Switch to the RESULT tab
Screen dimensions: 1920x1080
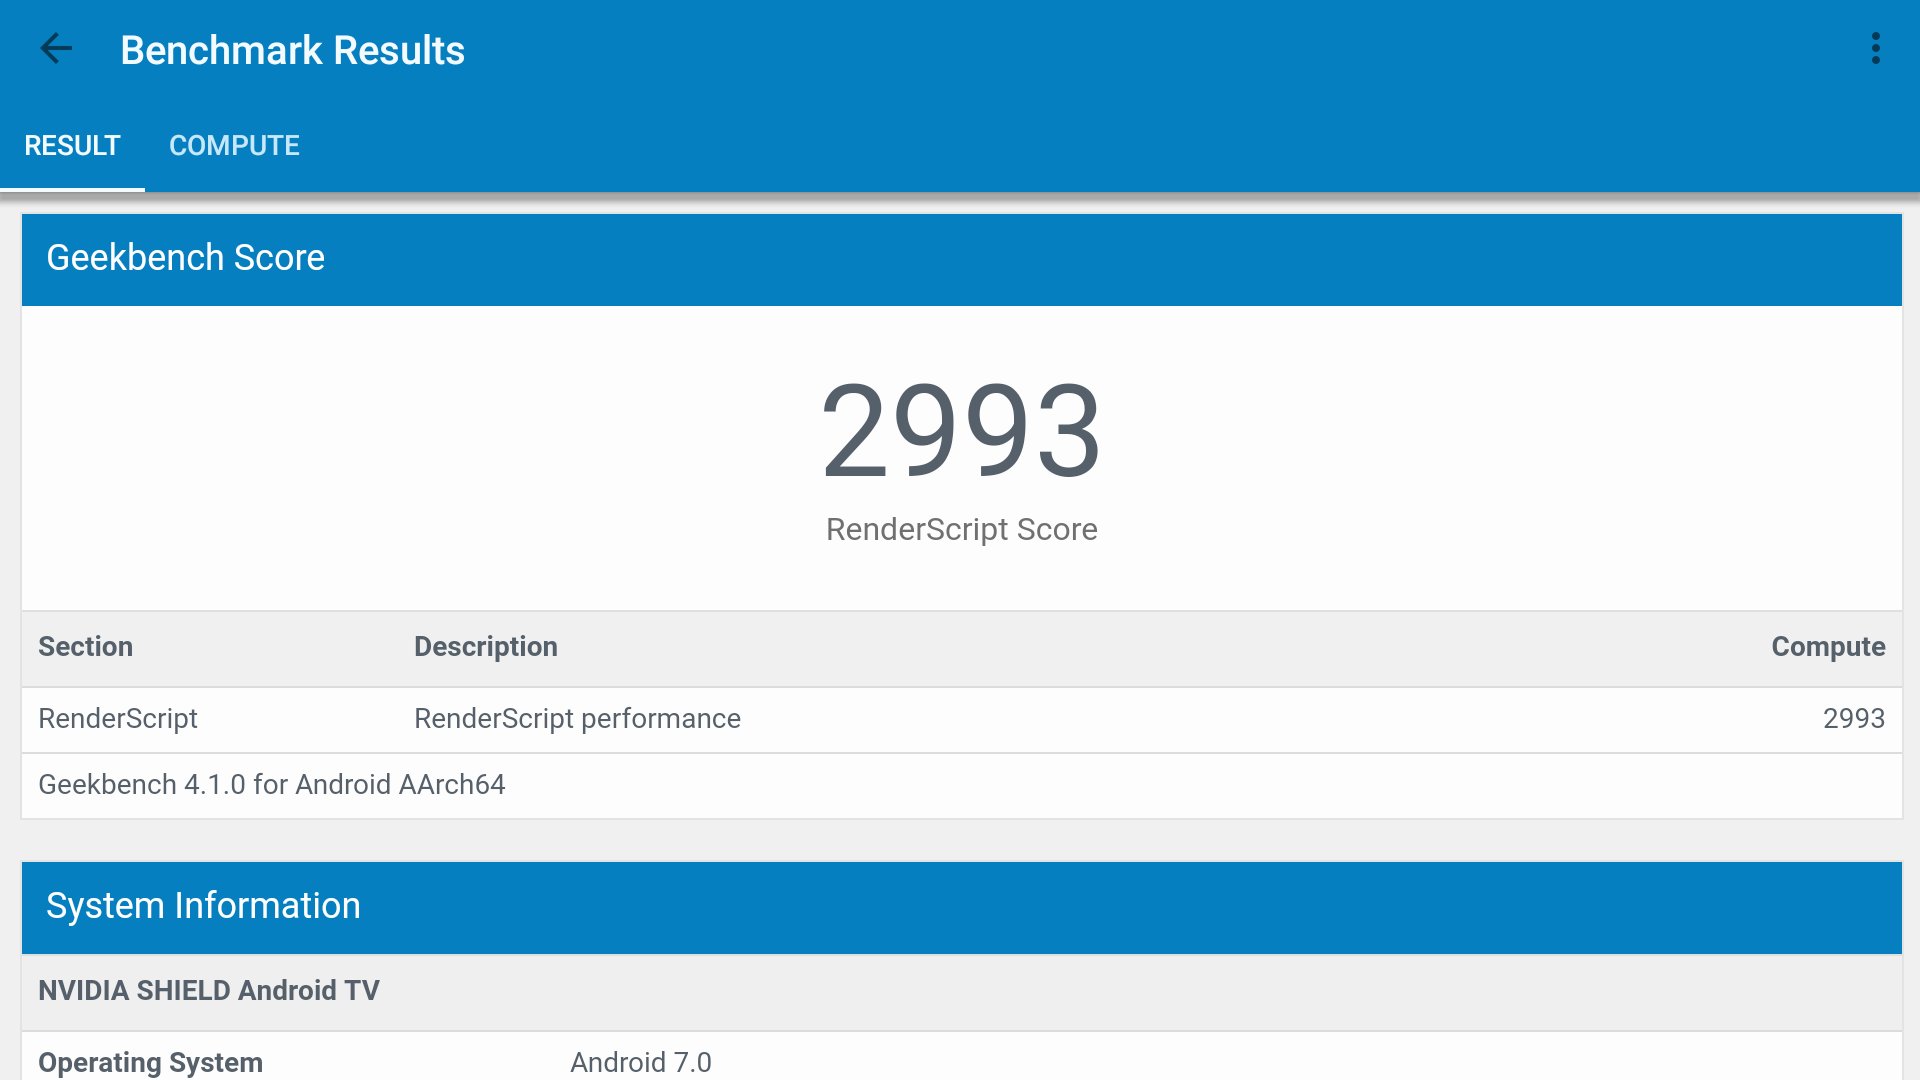tap(72, 145)
